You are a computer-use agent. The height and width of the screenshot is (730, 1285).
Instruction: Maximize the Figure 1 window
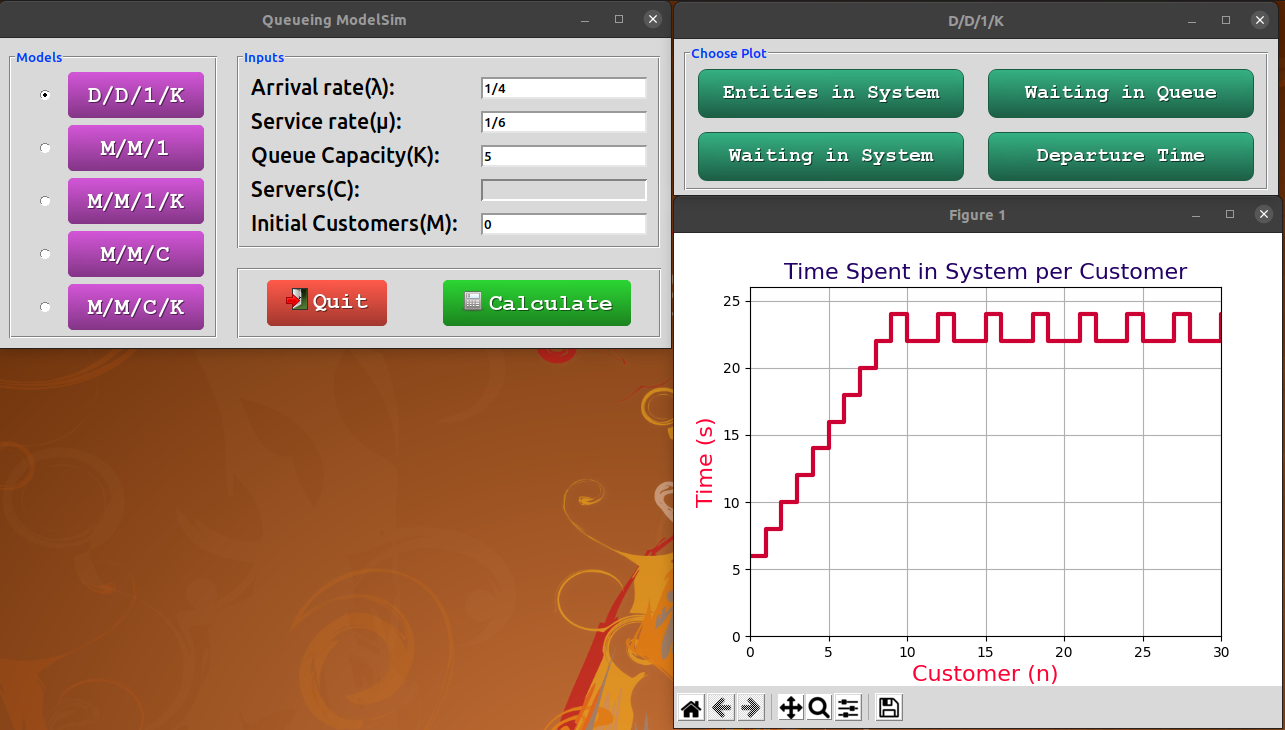[x=1230, y=214]
